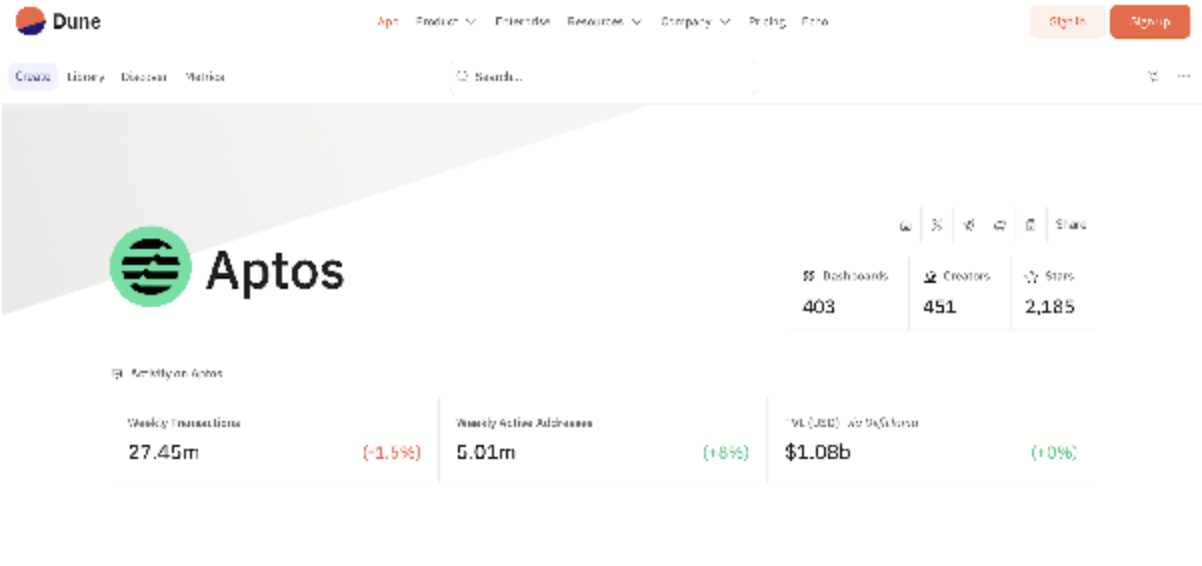Switch to the Discover tab
The width and height of the screenshot is (1202, 566).
[144, 77]
